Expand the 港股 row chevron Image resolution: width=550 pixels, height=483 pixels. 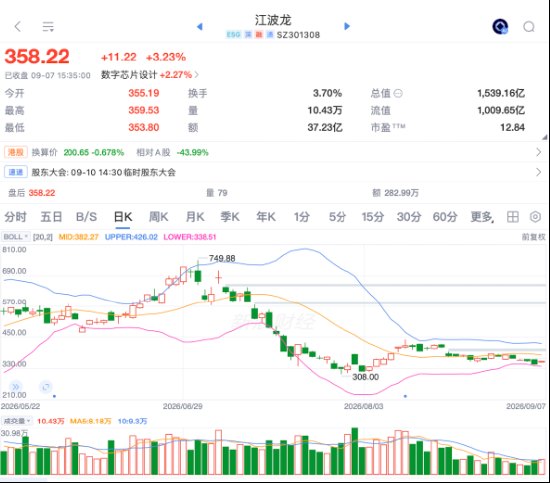pos(539,152)
